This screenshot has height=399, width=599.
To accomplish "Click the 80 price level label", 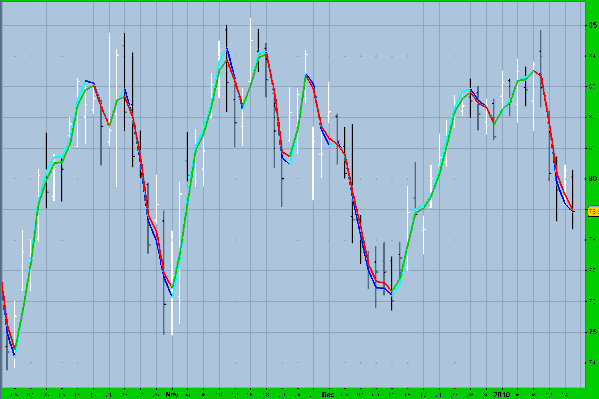I will click(593, 178).
